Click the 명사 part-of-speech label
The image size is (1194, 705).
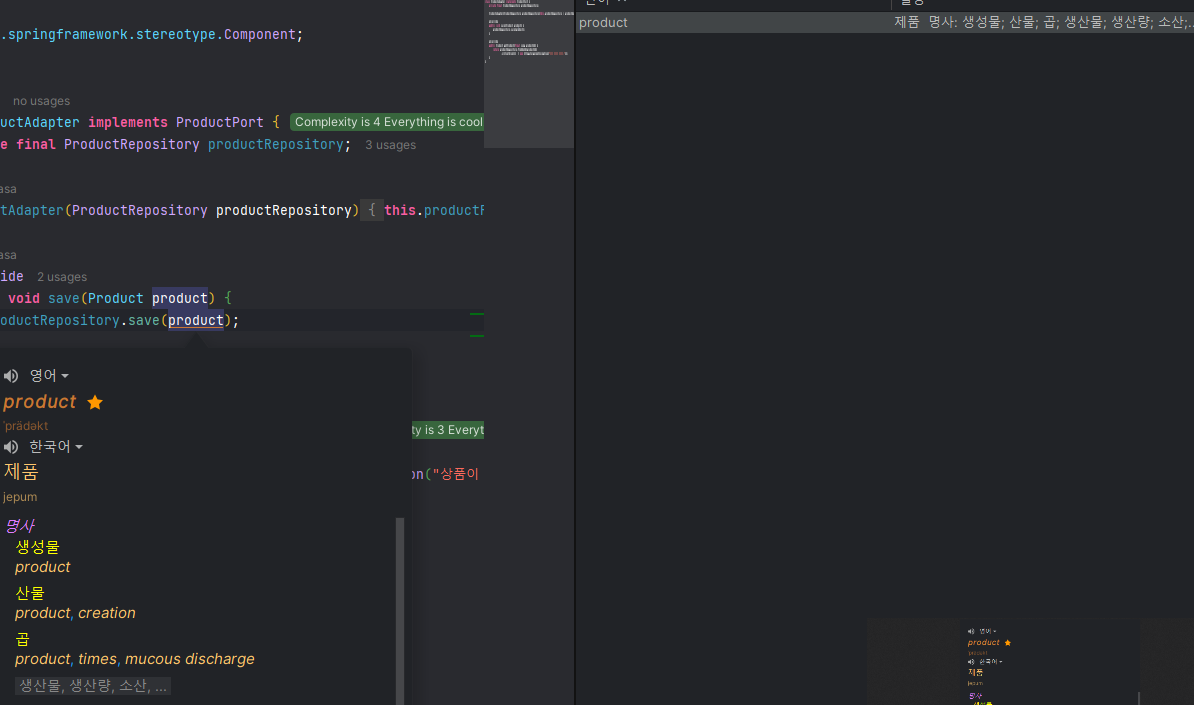20,525
